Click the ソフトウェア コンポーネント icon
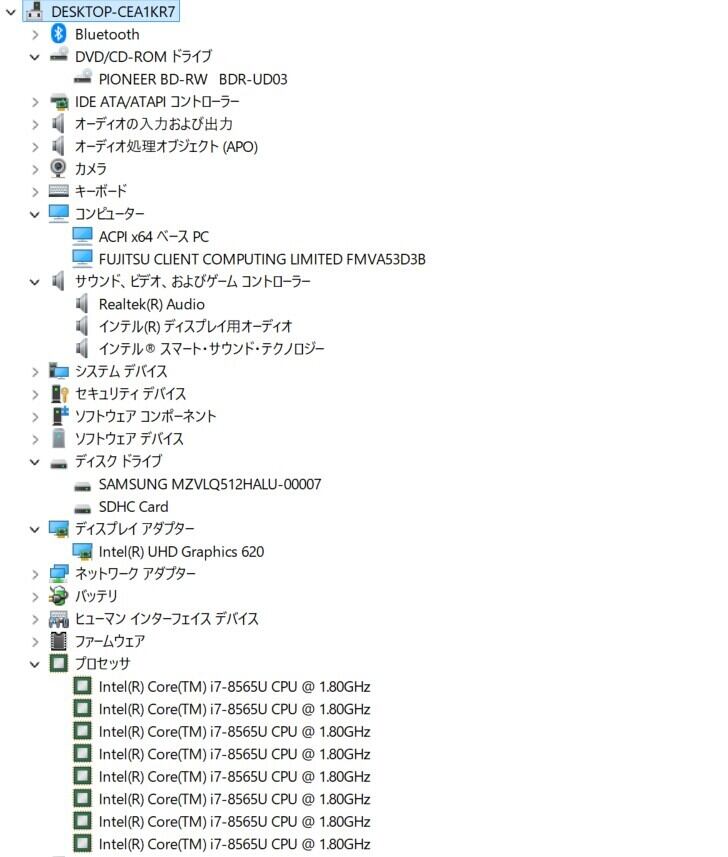728x857 pixels. coord(60,416)
